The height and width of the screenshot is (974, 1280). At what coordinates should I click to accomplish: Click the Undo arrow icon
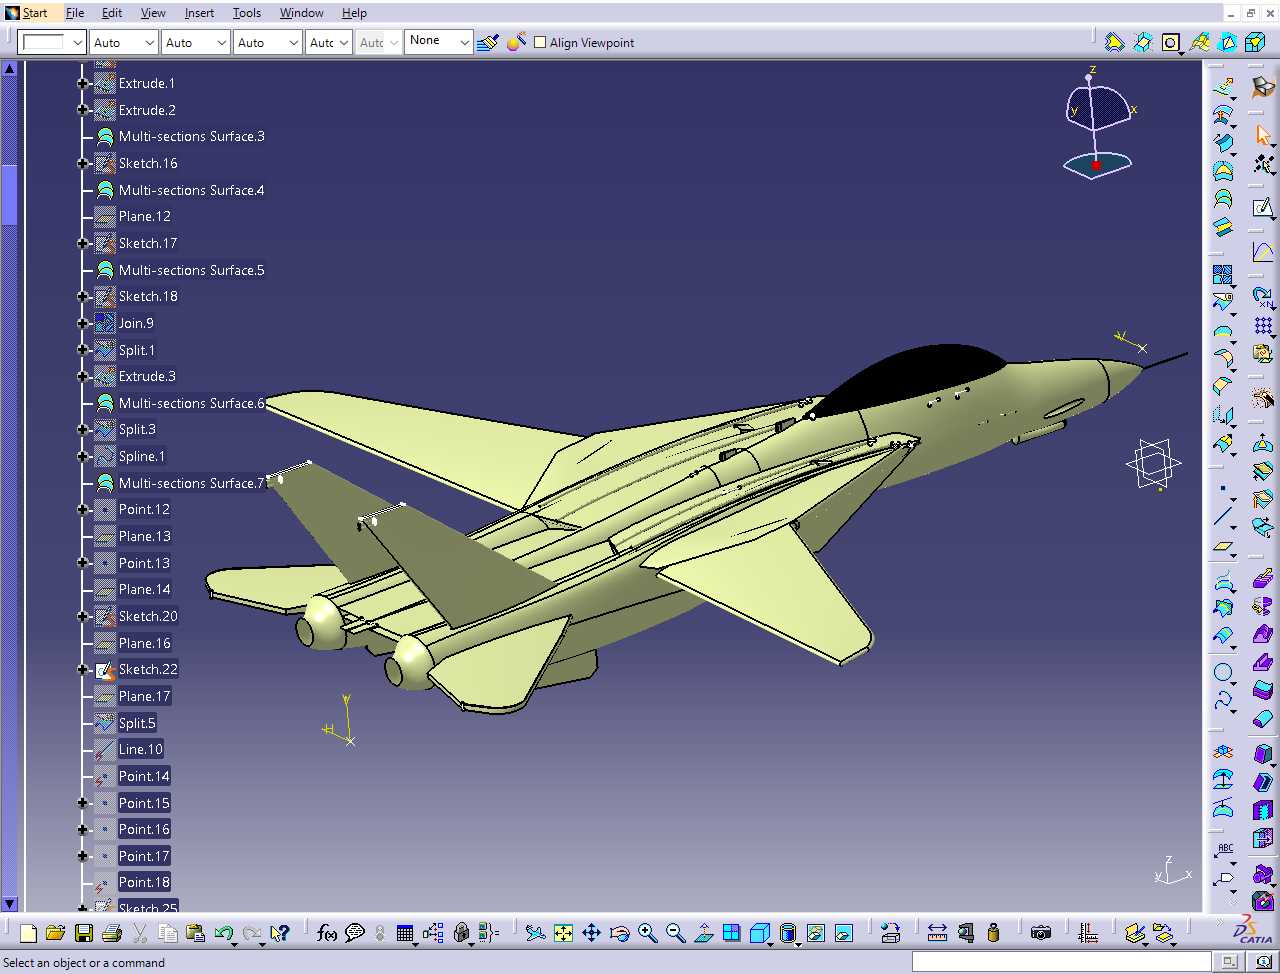(223, 933)
